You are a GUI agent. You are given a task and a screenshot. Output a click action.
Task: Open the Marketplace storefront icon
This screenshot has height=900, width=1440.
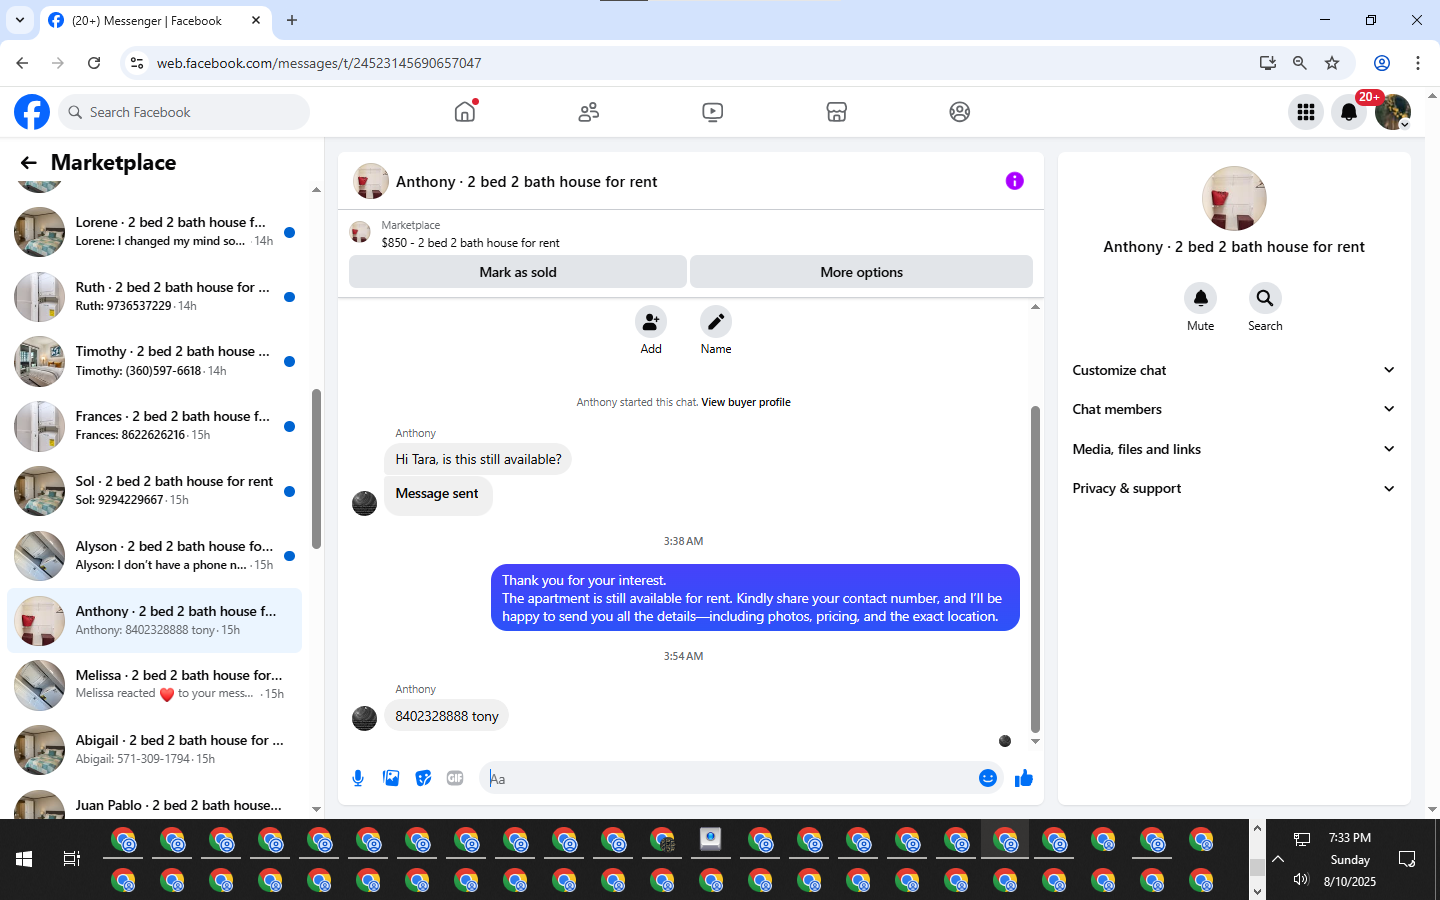point(837,112)
